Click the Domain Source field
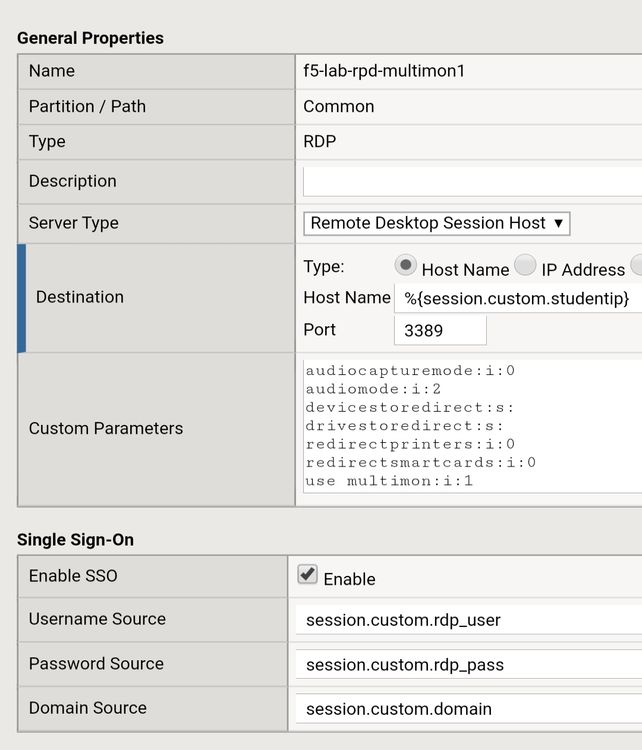The image size is (642, 750). [468, 709]
